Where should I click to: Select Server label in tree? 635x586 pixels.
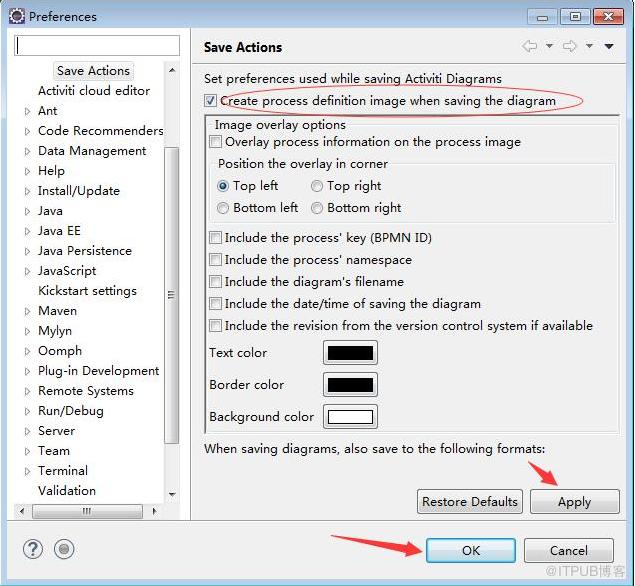tap(56, 430)
